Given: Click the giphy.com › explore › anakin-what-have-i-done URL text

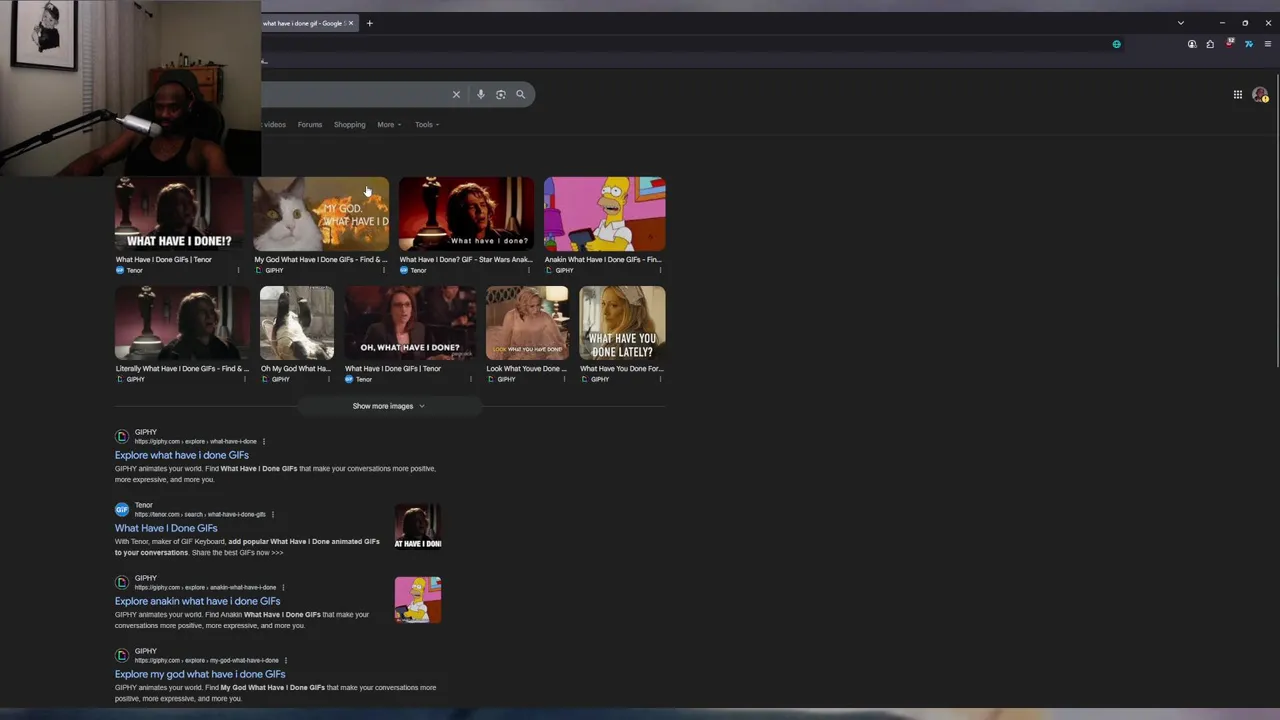Looking at the screenshot, I should tap(205, 587).
